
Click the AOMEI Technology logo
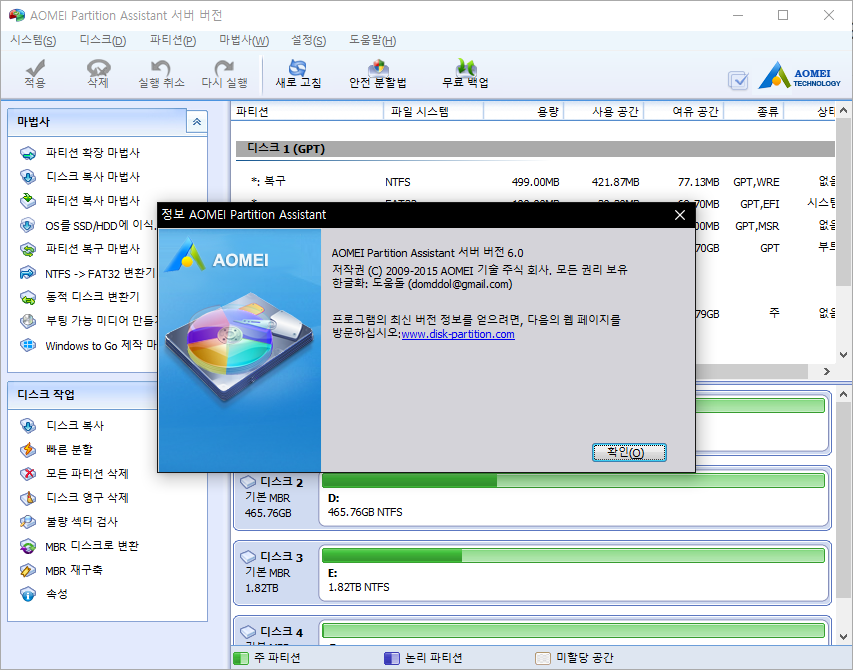tap(800, 75)
